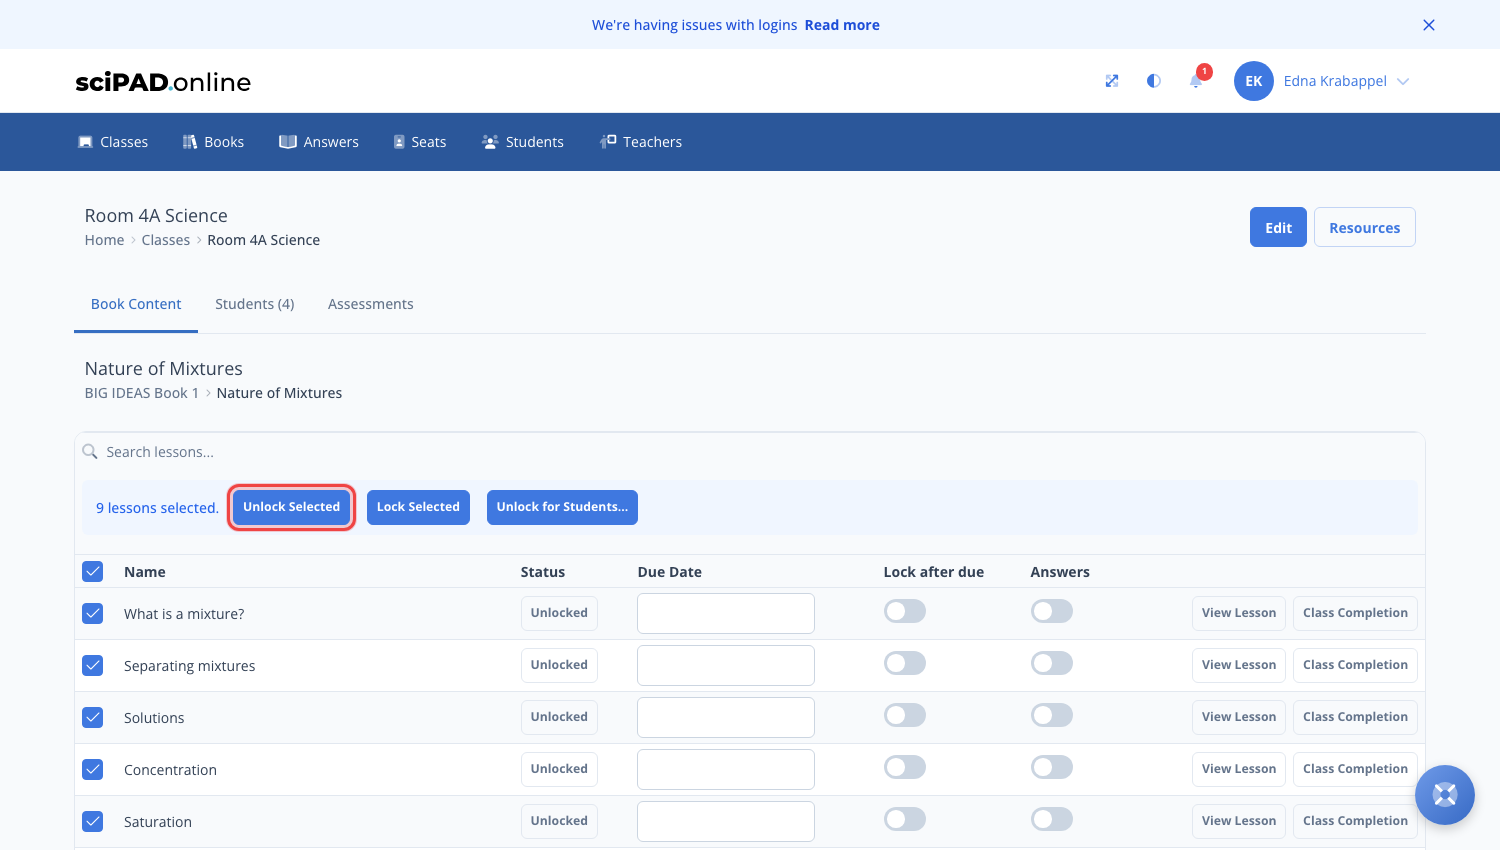Screen dimensions: 1500x850
Task: Click Unlocked status for Saturation
Action: [x=559, y=821]
